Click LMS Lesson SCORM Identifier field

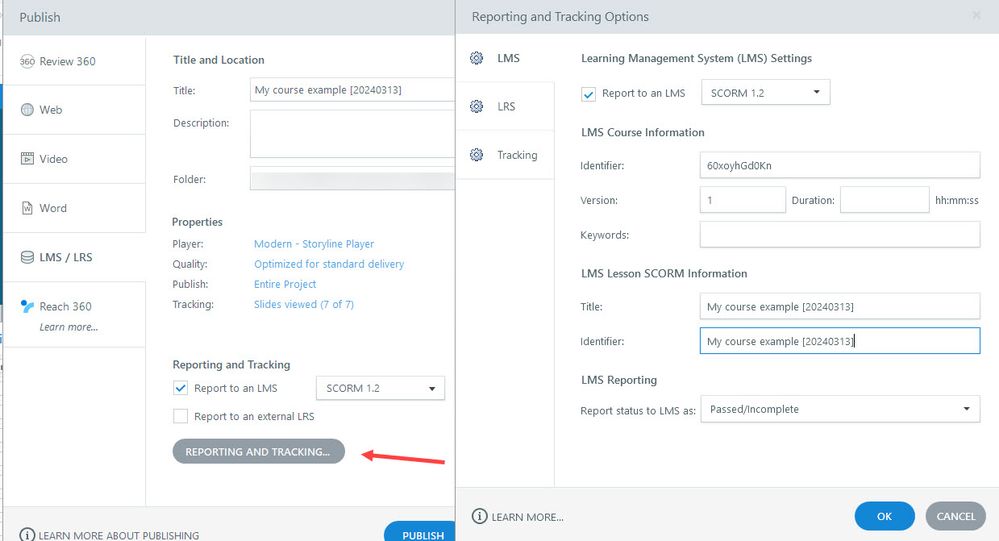point(840,341)
